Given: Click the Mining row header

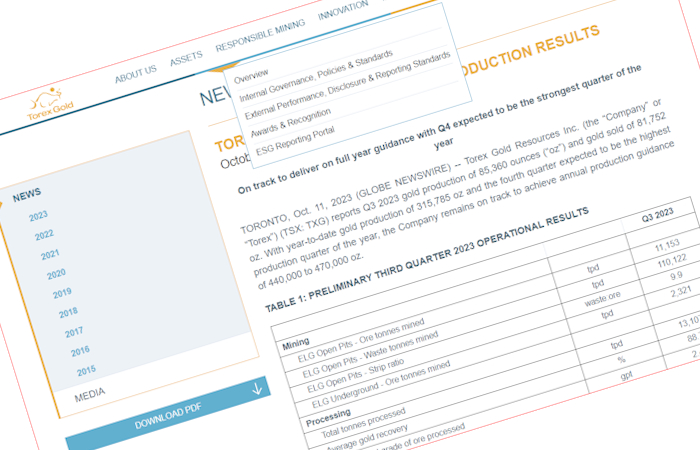Looking at the screenshot, I should pyautogui.click(x=296, y=344).
